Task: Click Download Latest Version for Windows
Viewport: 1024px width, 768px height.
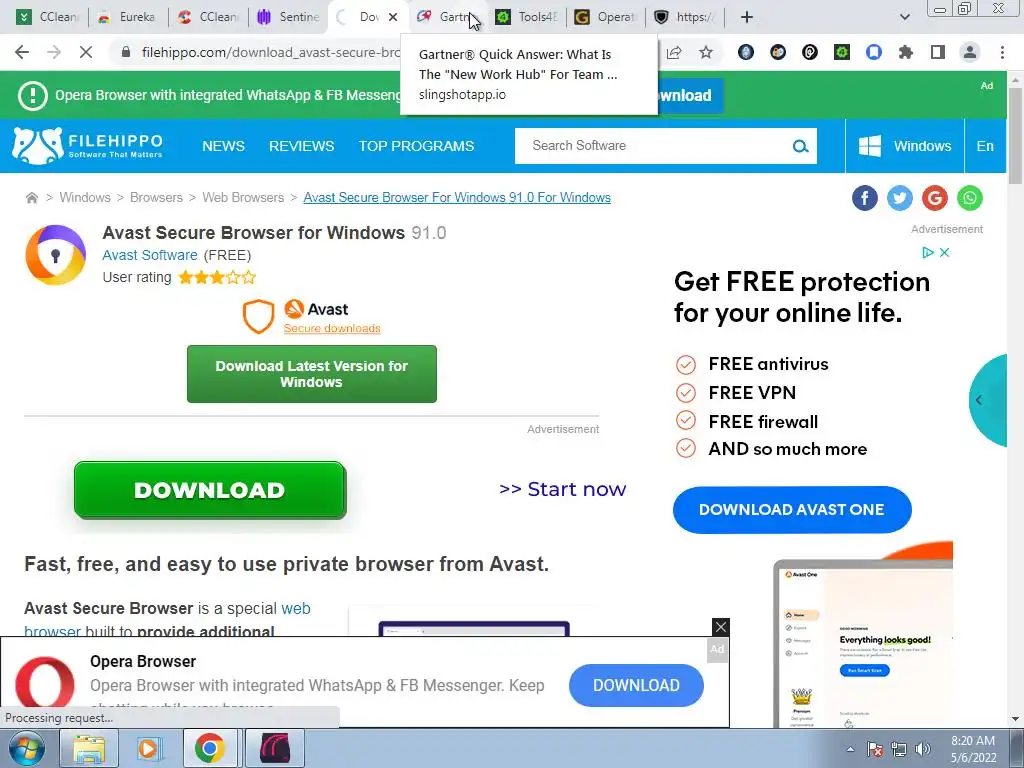Action: tap(312, 374)
